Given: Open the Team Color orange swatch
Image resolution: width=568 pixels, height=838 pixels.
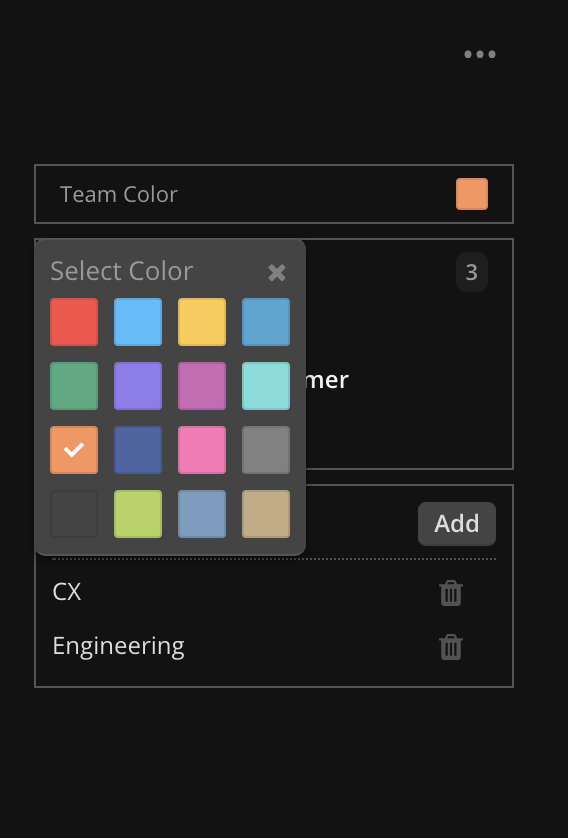Looking at the screenshot, I should pos(472,194).
